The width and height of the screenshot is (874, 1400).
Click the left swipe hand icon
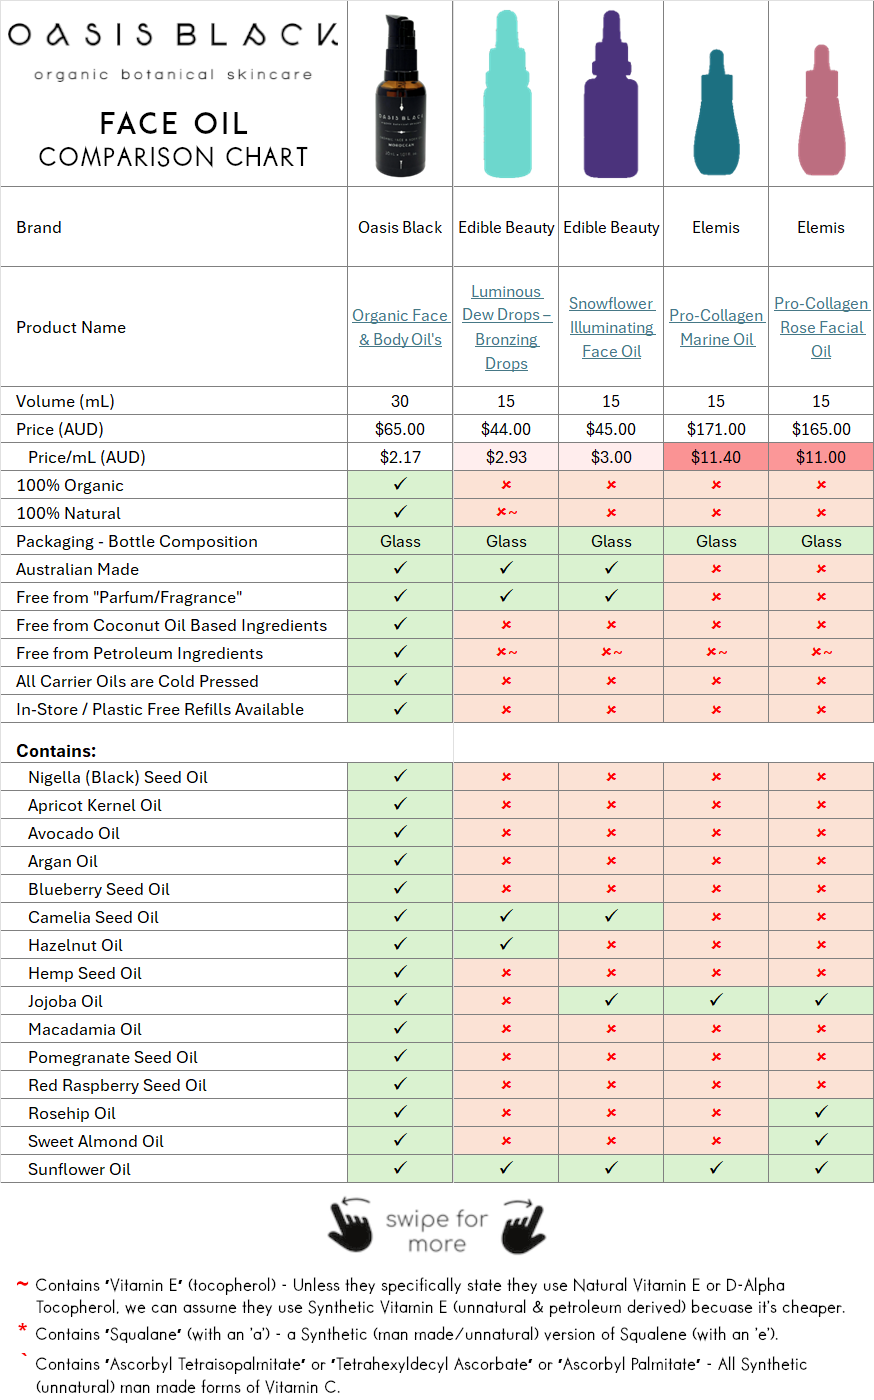(x=352, y=1229)
